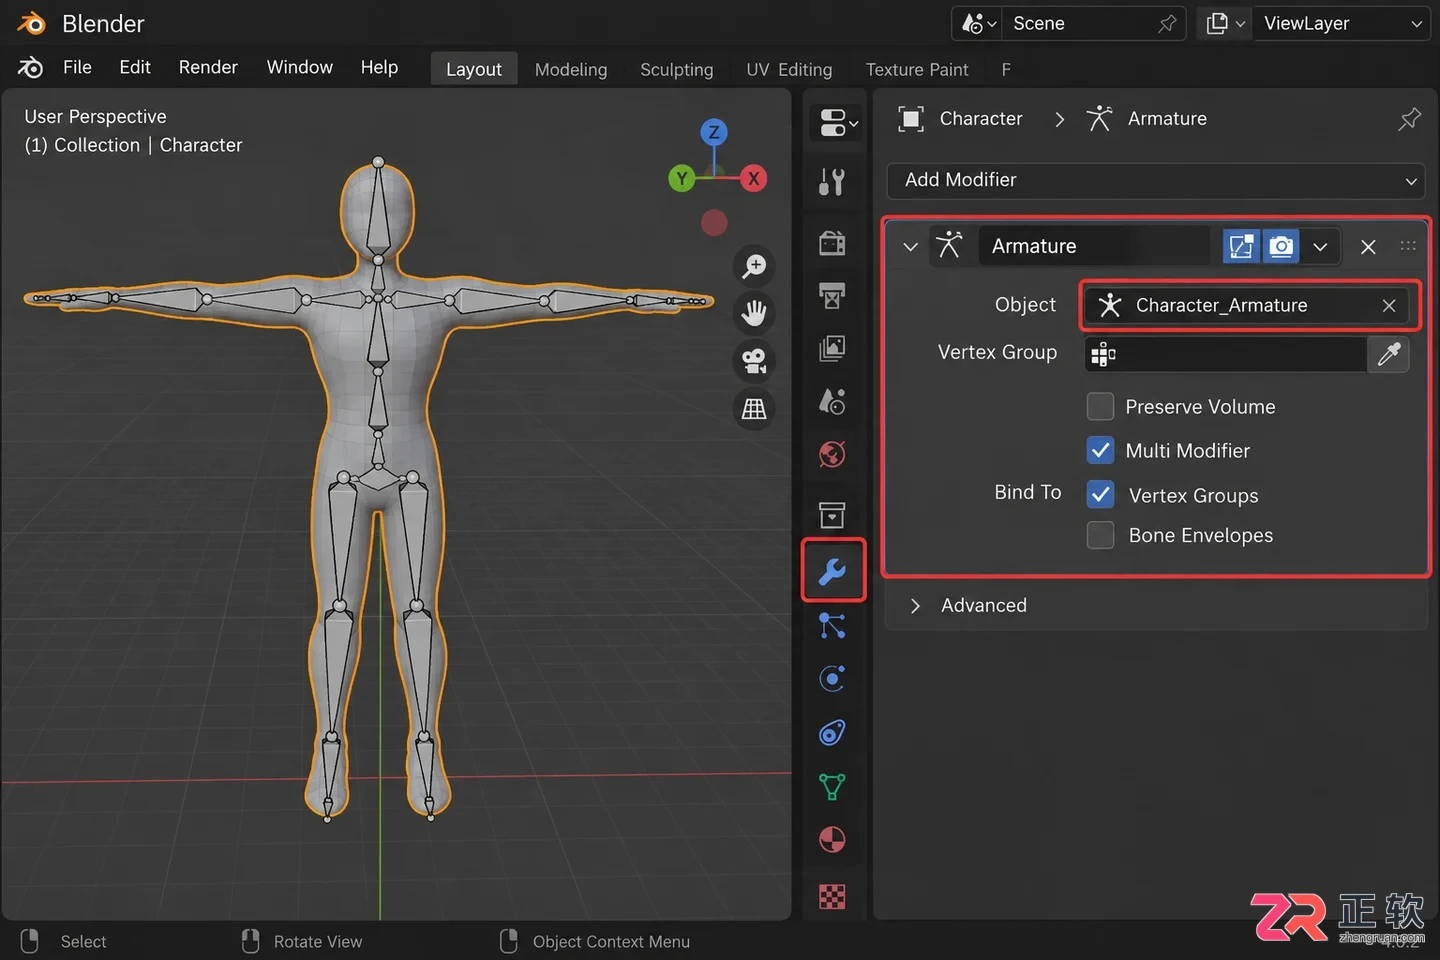Open the Render menu
Viewport: 1440px width, 960px height.
(208, 67)
